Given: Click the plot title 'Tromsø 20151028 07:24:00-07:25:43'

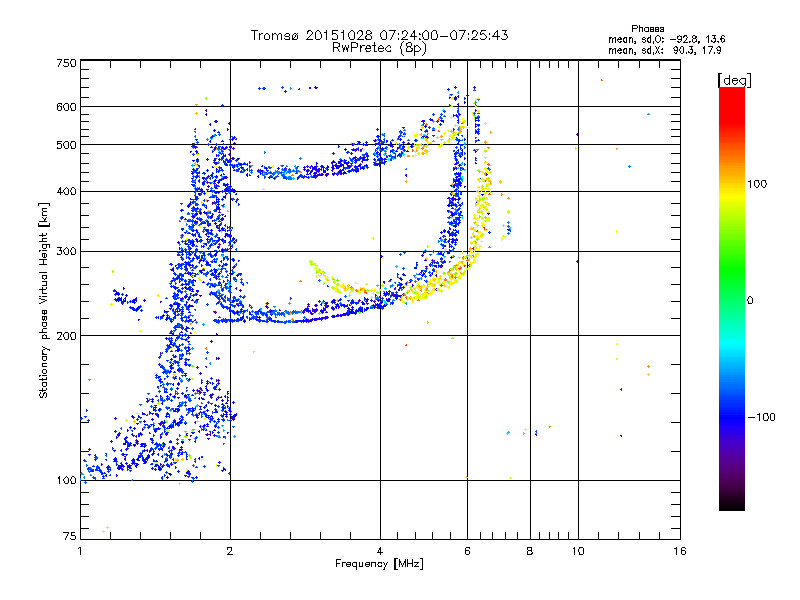Looking at the screenshot, I should 379,35.
